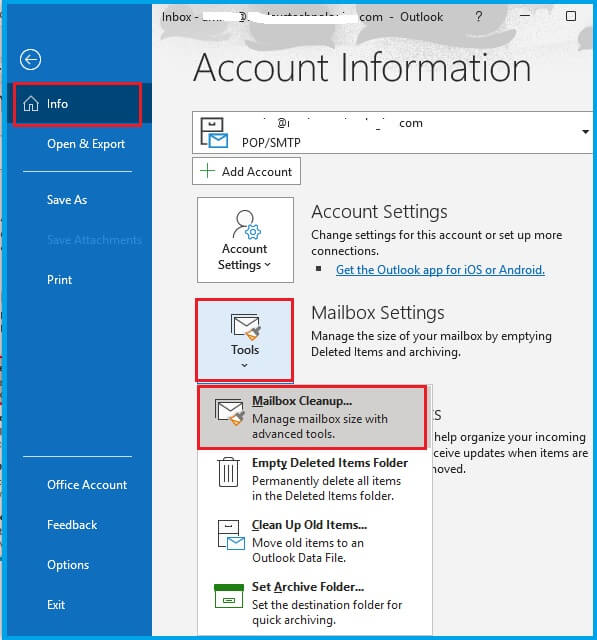Choose Set Archive Folder

[315, 602]
